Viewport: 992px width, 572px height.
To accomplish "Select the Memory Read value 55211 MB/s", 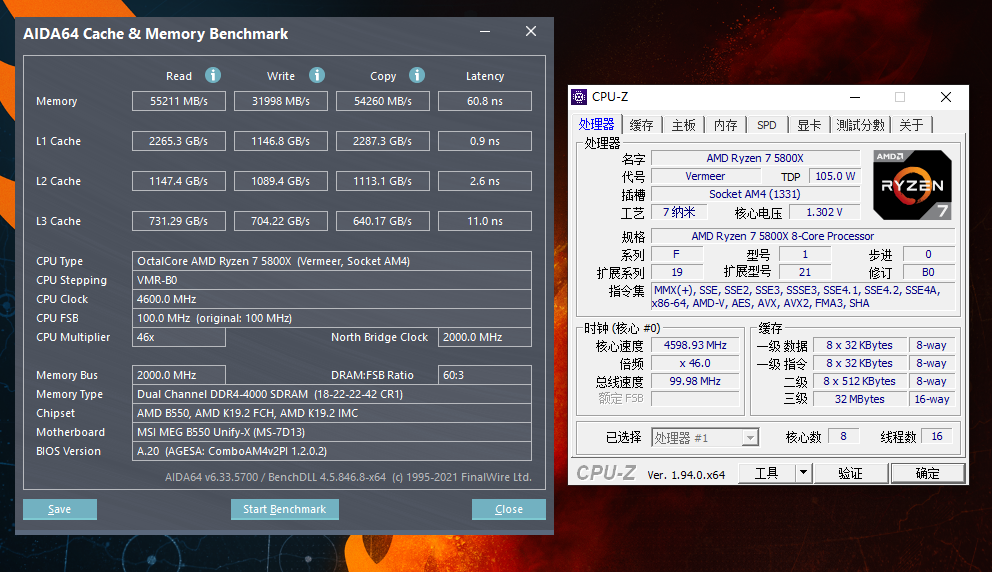I will 179,101.
